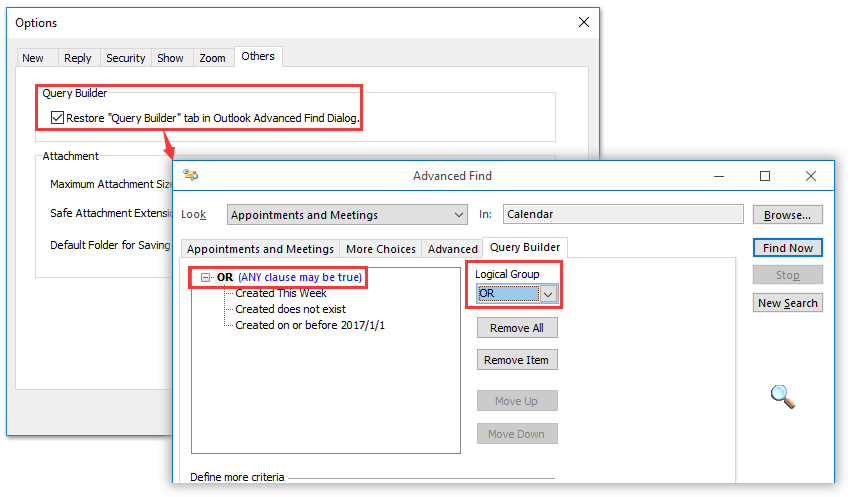Click the Remove All button
The image size is (856, 497).
click(x=516, y=328)
